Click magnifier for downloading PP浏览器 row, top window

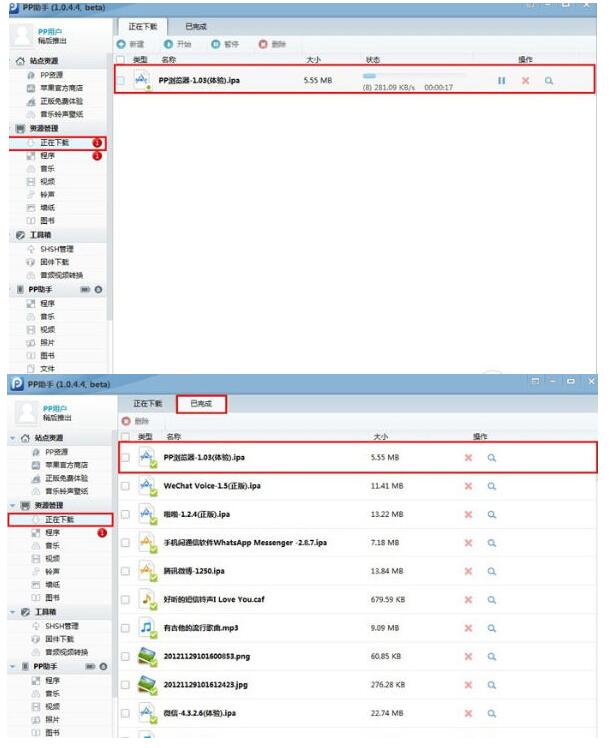[x=549, y=81]
